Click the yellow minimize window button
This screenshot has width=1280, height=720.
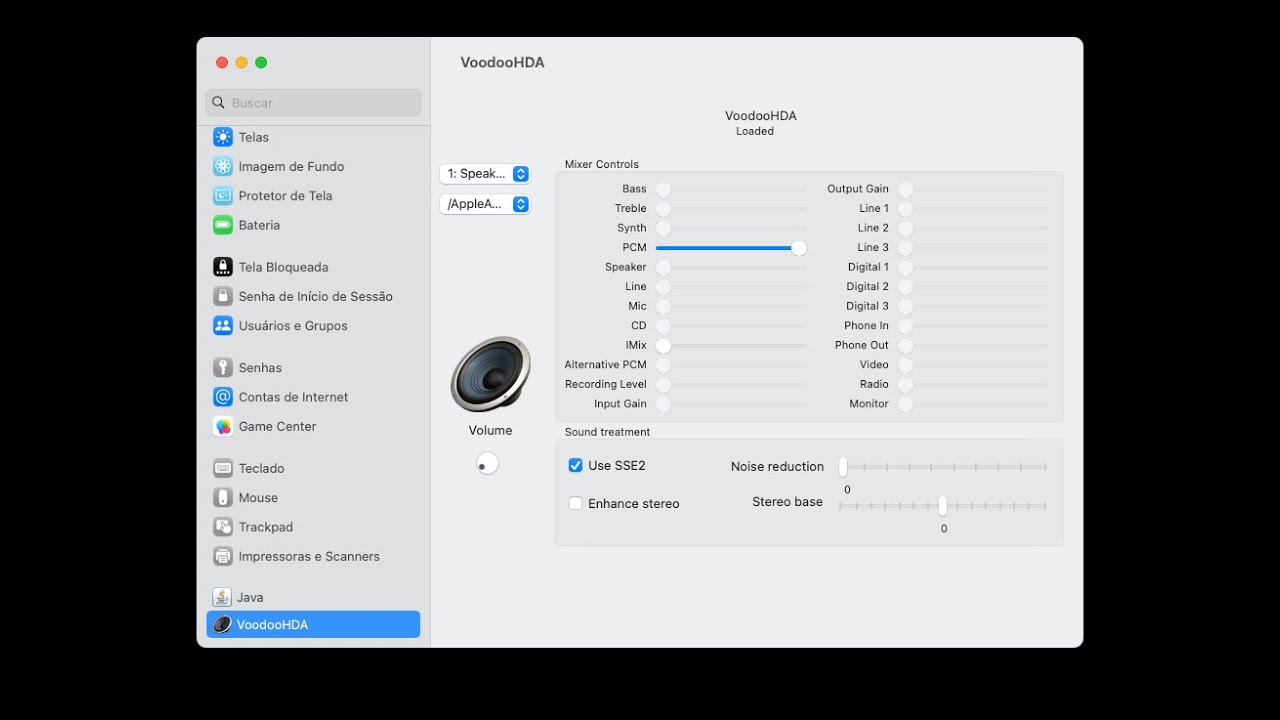241,62
